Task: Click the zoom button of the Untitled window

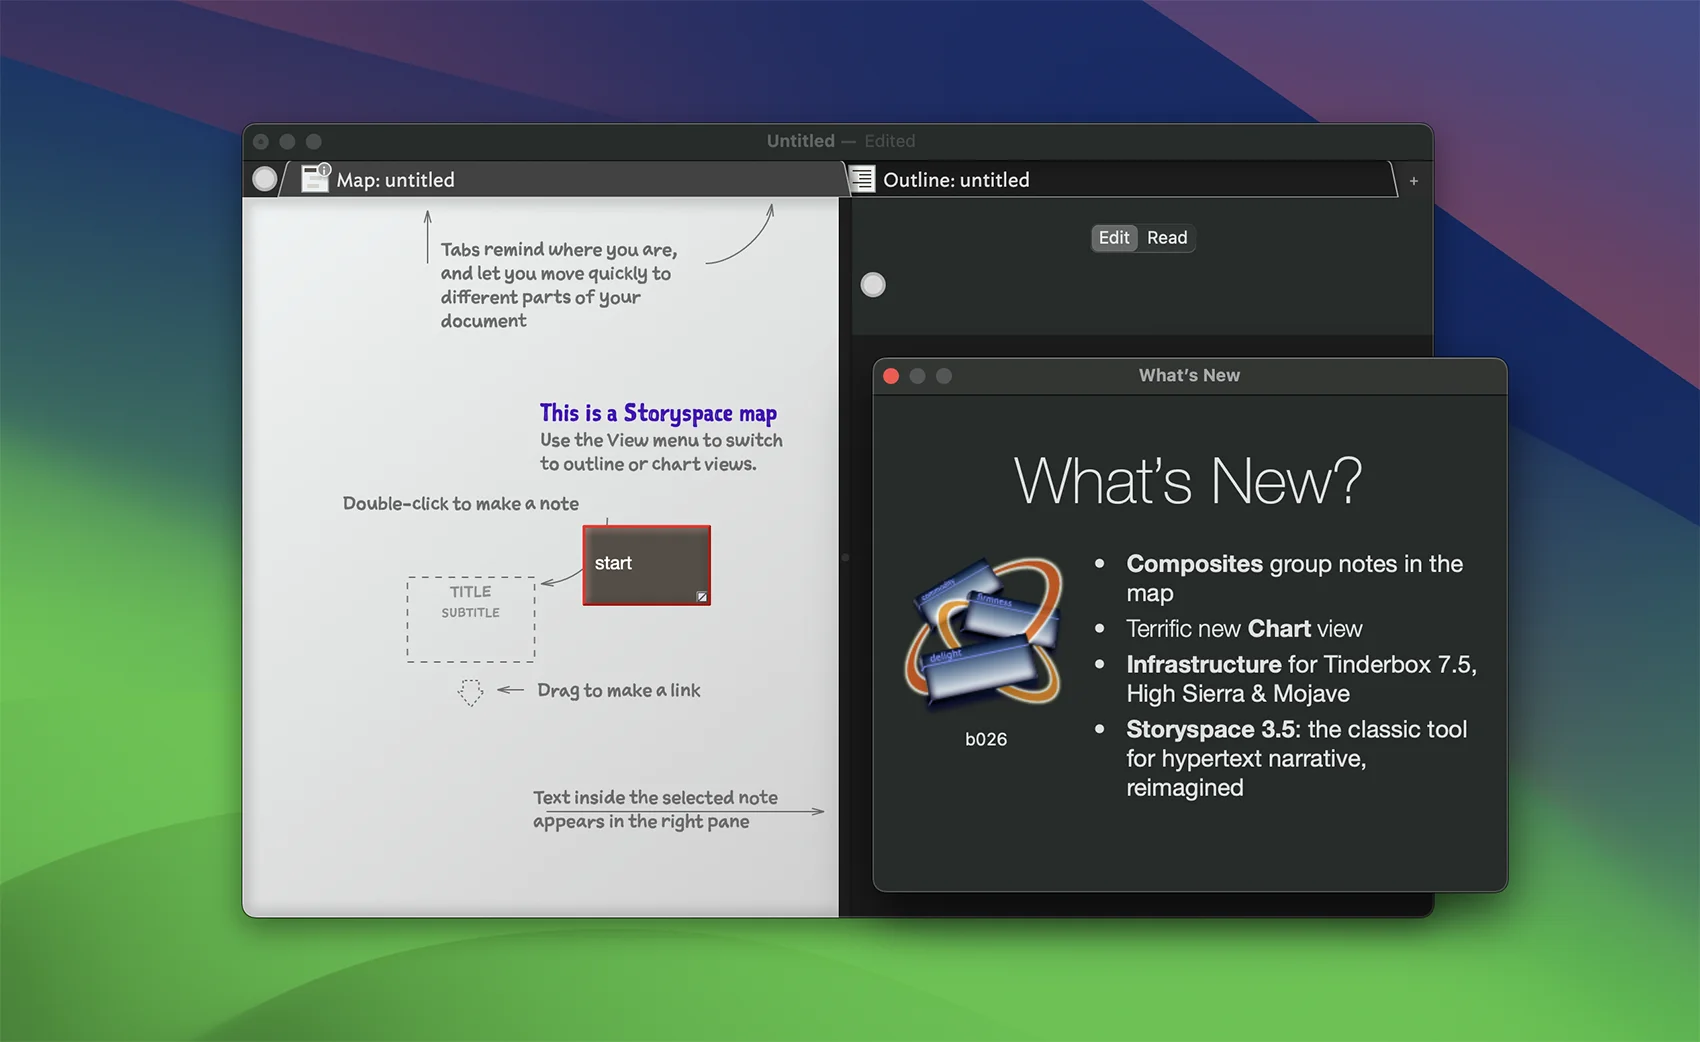Action: pyautogui.click(x=314, y=142)
